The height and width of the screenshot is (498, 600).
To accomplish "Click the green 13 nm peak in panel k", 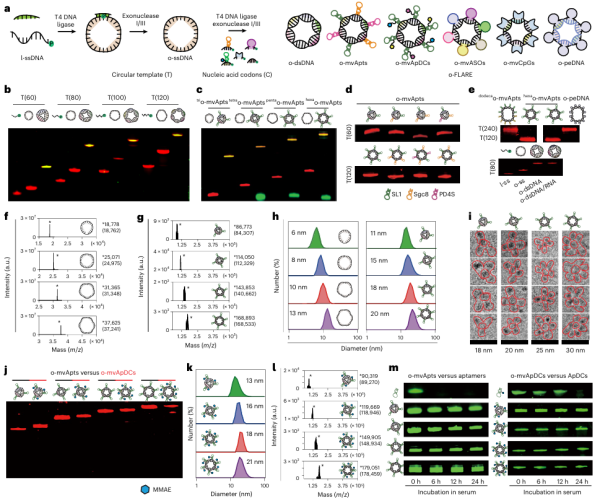I will click(236, 386).
